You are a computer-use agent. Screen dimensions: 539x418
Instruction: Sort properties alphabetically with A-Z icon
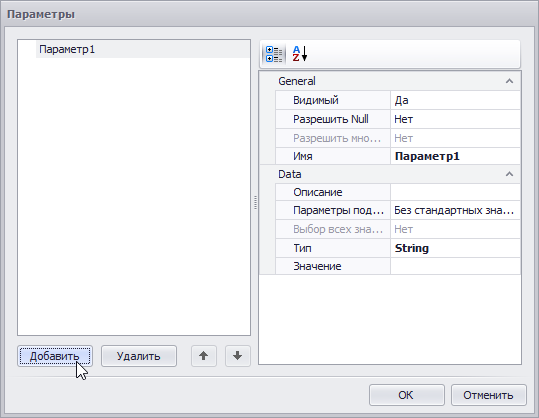(299, 54)
